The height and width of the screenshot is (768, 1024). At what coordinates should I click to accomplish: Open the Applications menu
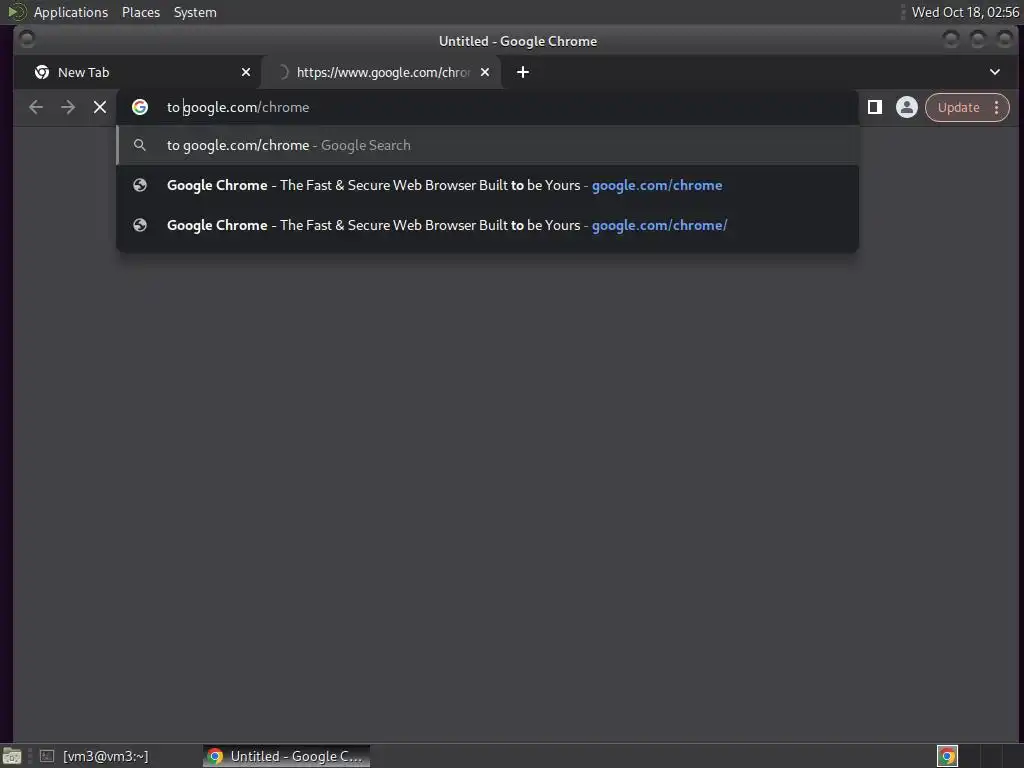click(71, 12)
